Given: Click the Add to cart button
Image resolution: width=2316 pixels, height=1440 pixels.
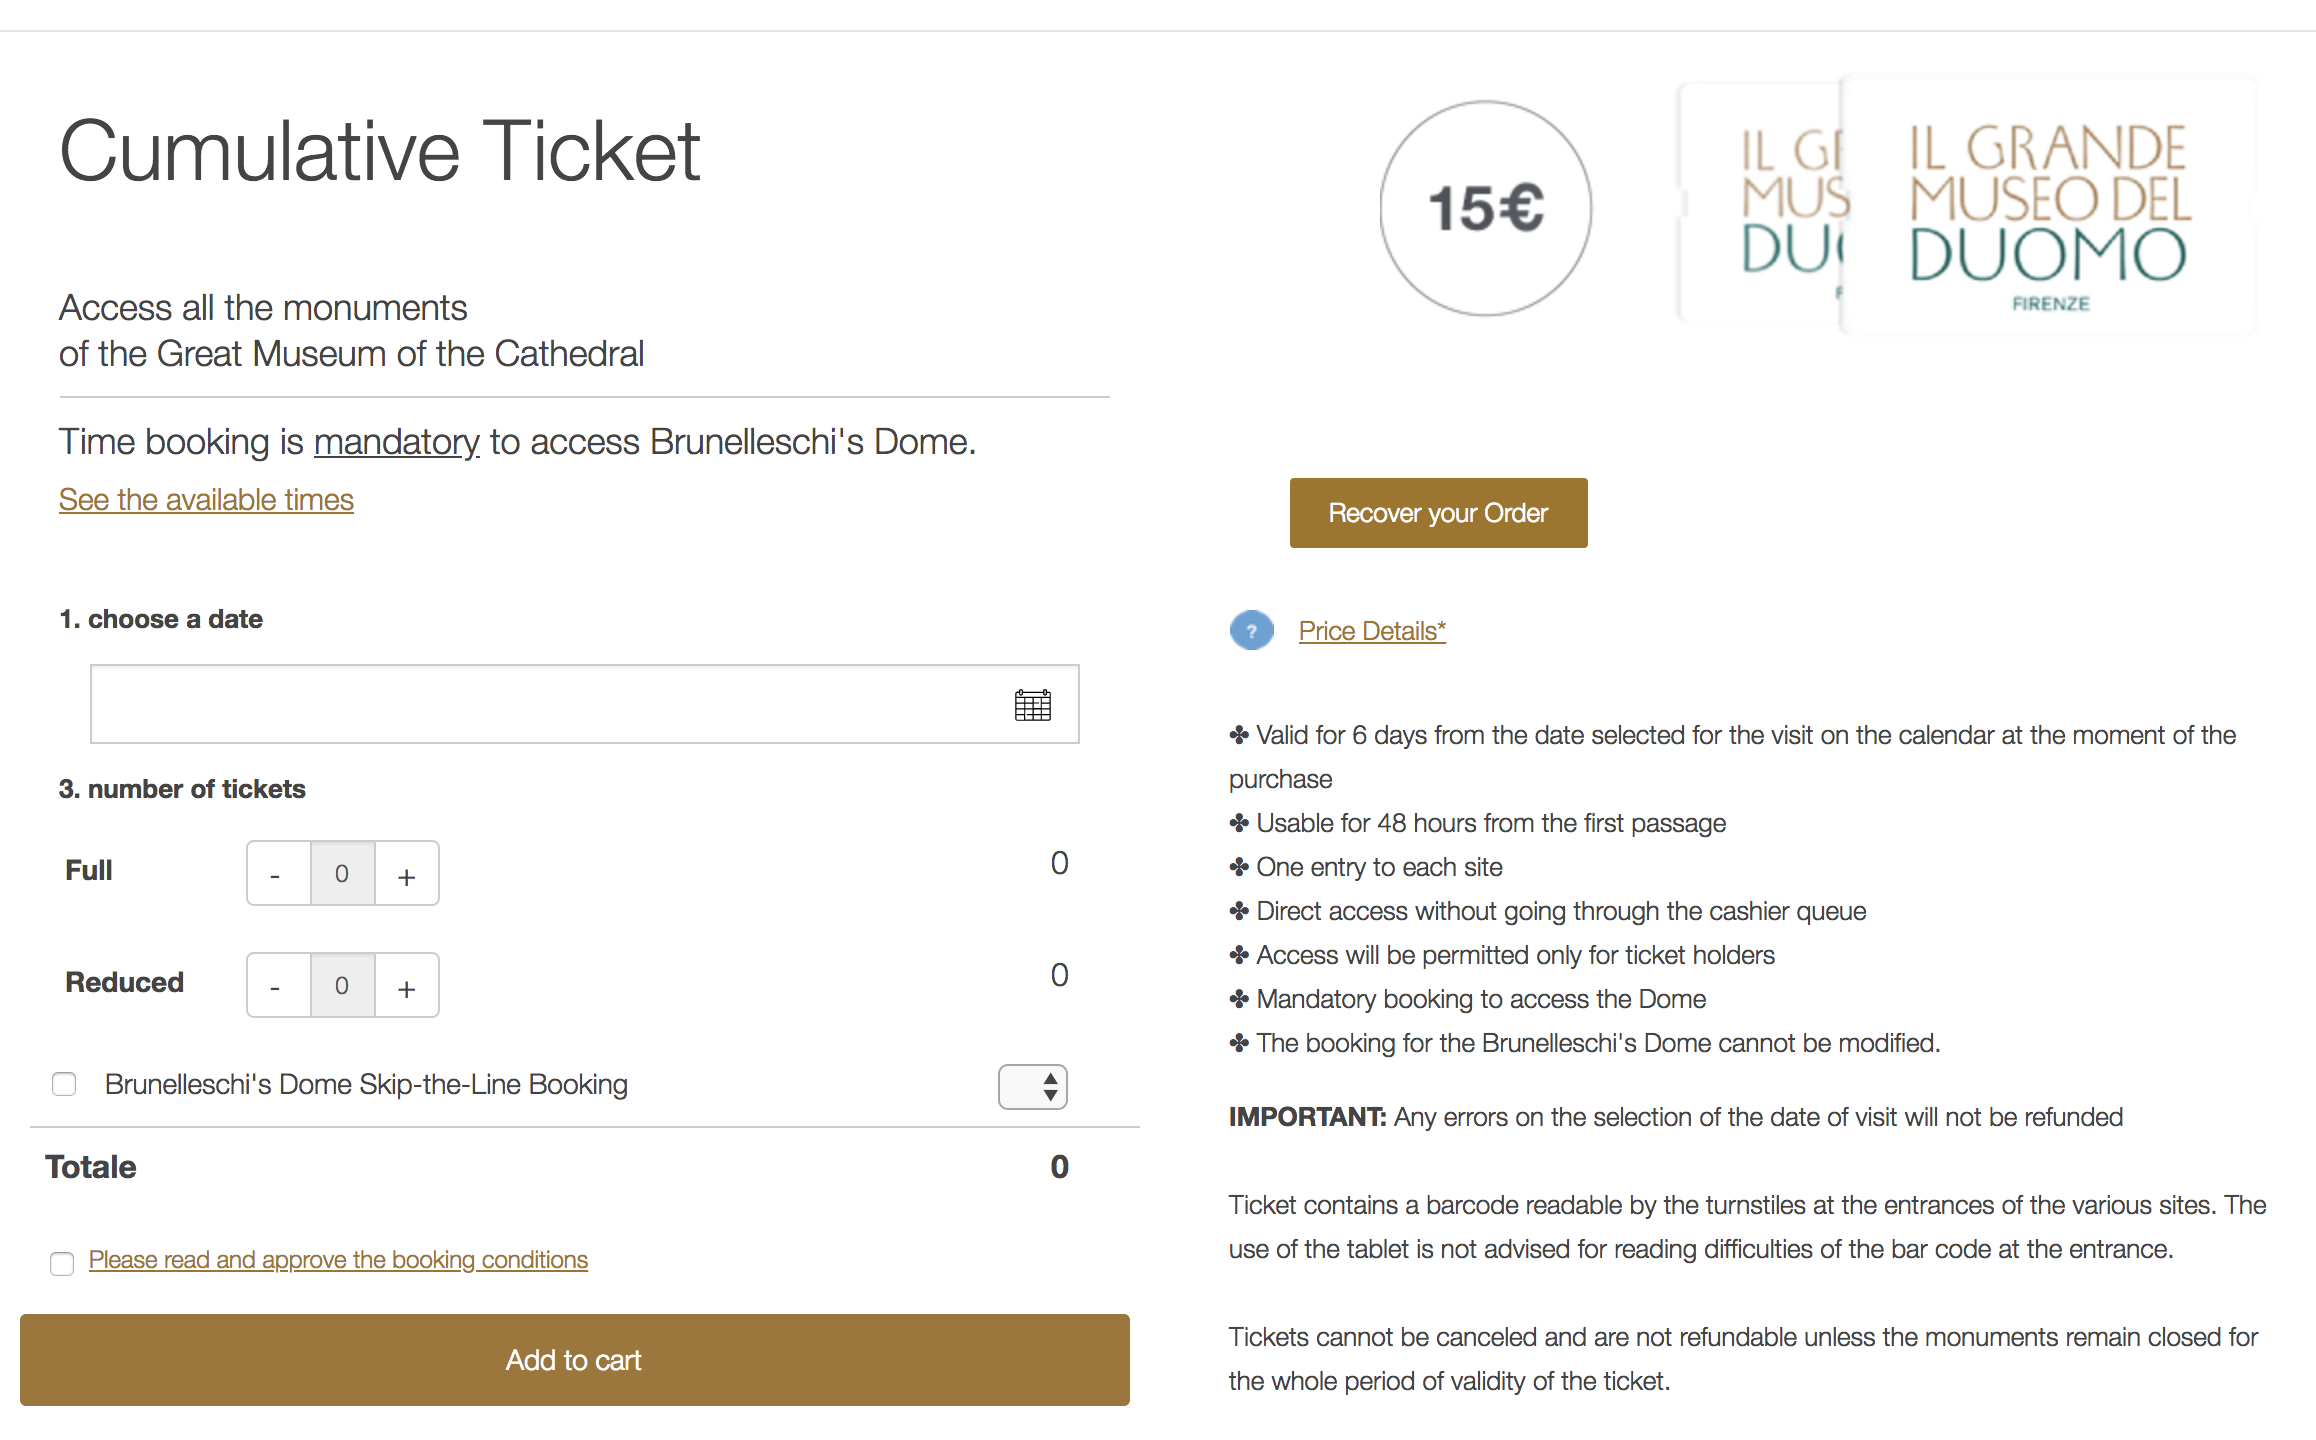Looking at the screenshot, I should click(575, 1360).
